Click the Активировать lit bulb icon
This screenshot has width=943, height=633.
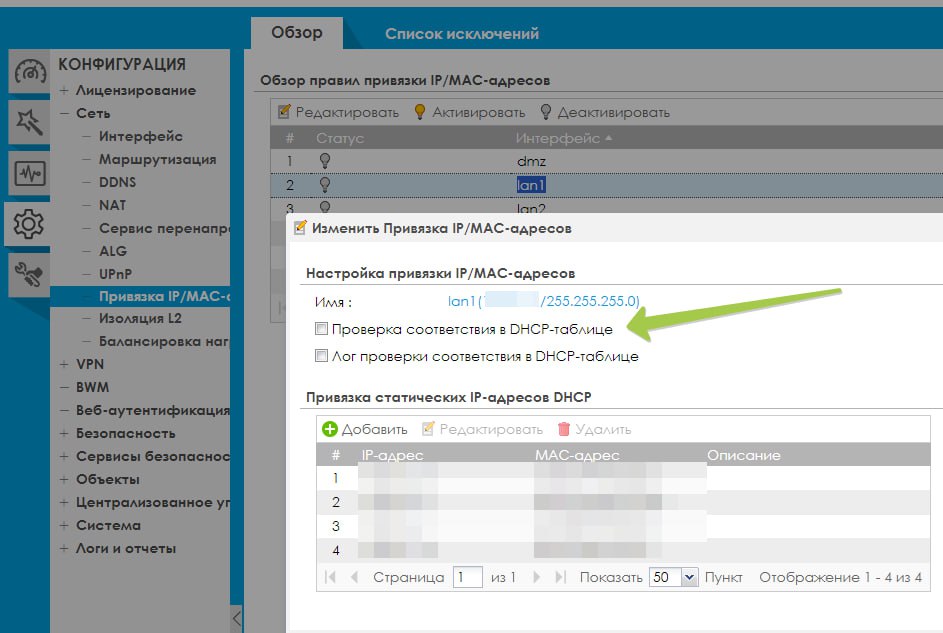coord(420,112)
